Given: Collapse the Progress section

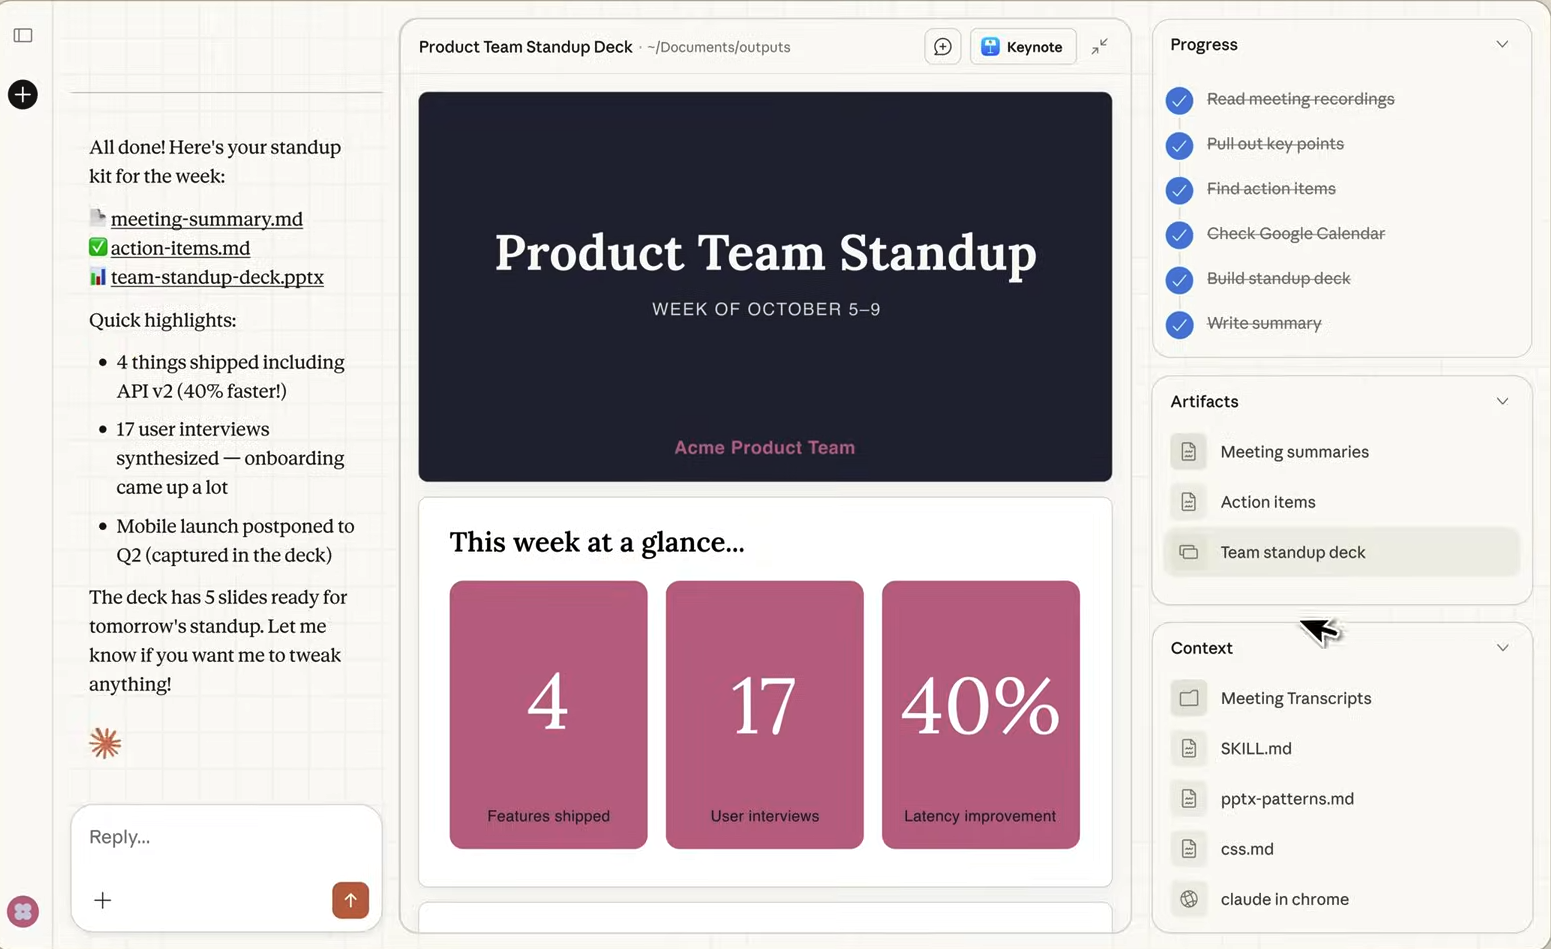Looking at the screenshot, I should 1502,45.
